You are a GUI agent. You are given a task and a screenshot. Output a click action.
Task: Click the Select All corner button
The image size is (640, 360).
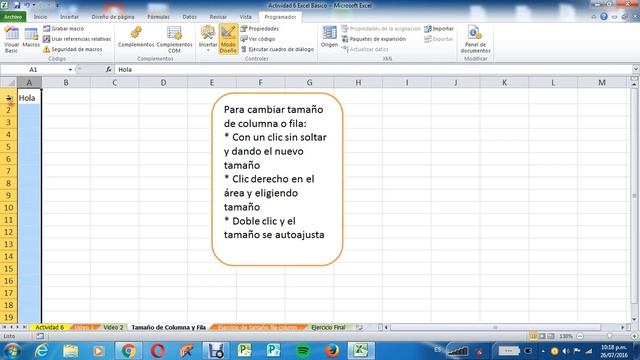[x=9, y=82]
